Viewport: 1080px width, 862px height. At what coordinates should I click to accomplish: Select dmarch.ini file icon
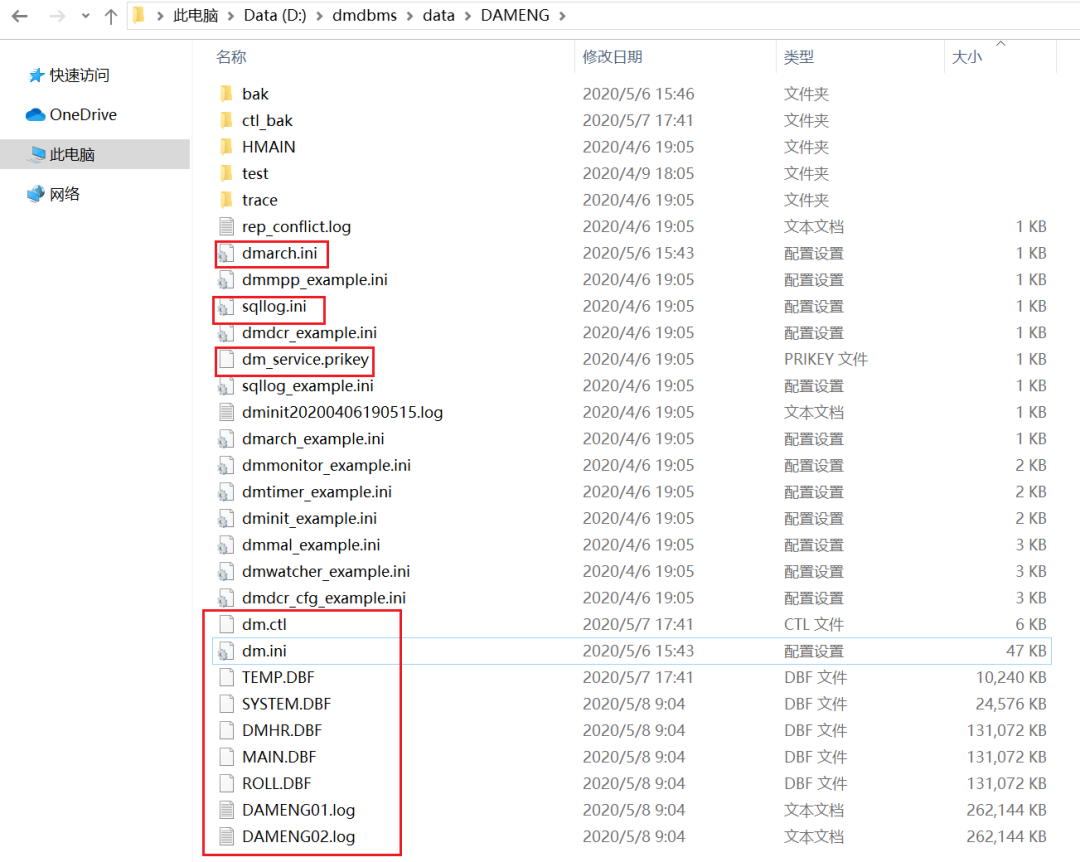point(226,254)
